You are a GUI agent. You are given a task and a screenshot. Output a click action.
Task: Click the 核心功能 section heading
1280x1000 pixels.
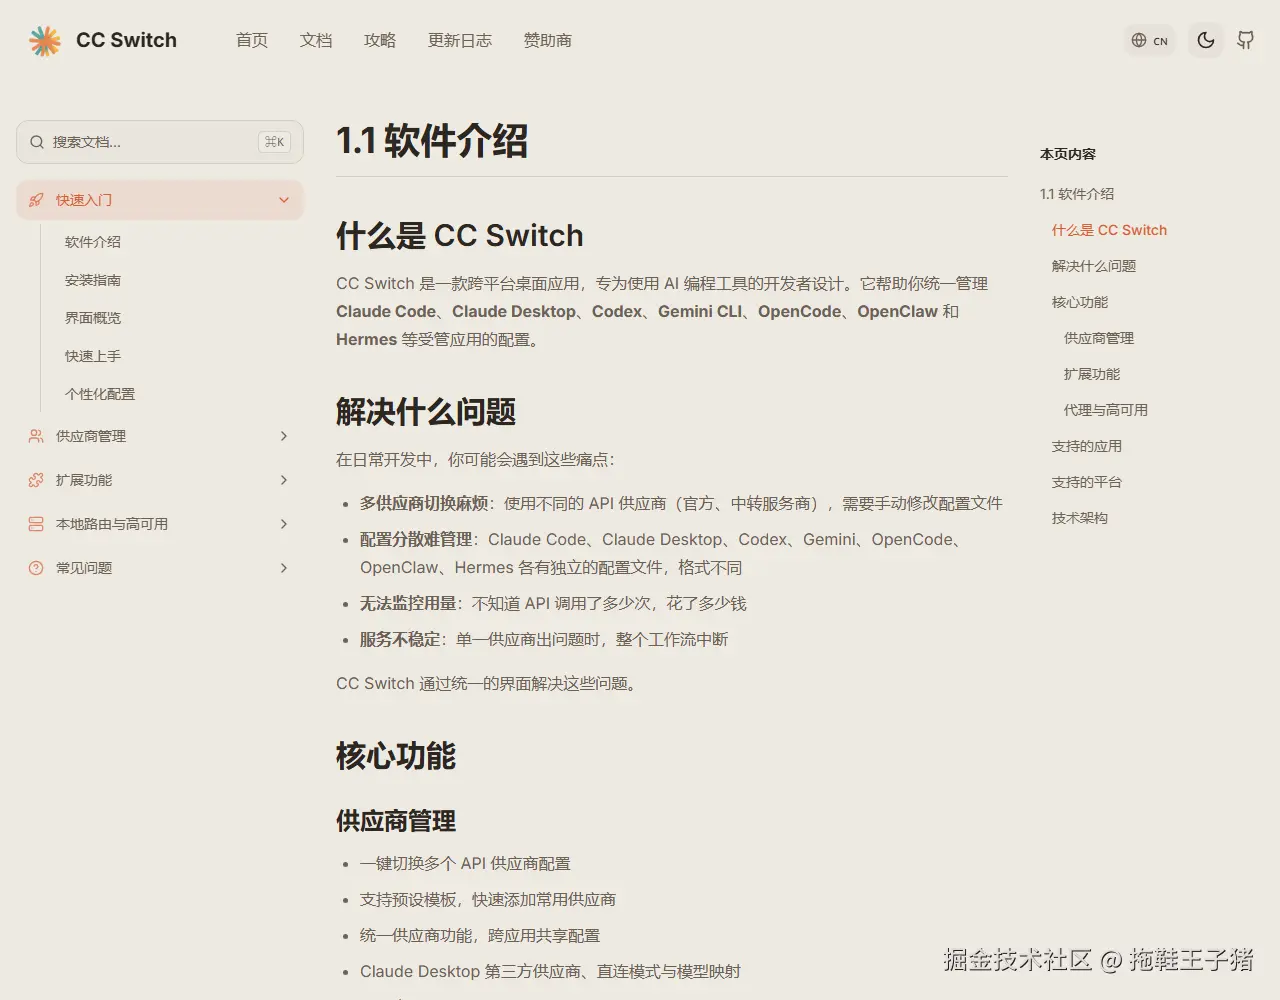396,755
